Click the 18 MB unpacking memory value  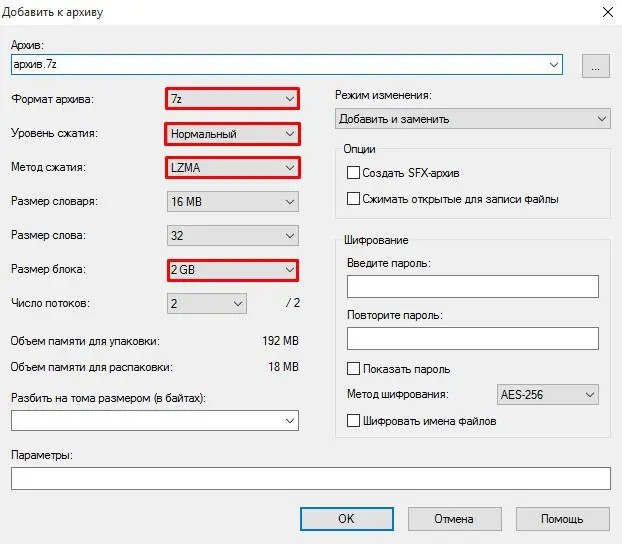pos(283,367)
